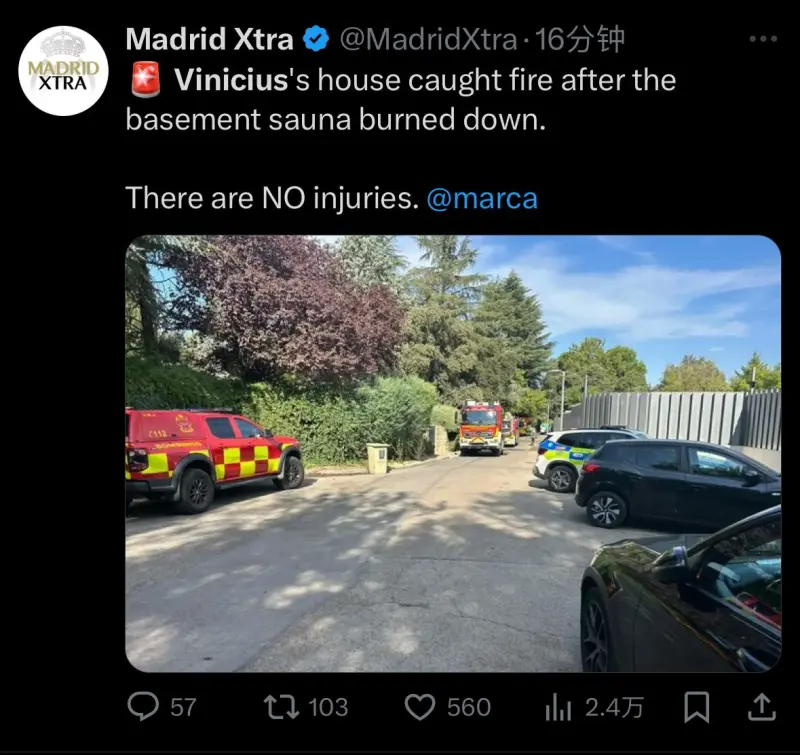Click the 57 replies count
This screenshot has width=800, height=755.
pos(183,708)
